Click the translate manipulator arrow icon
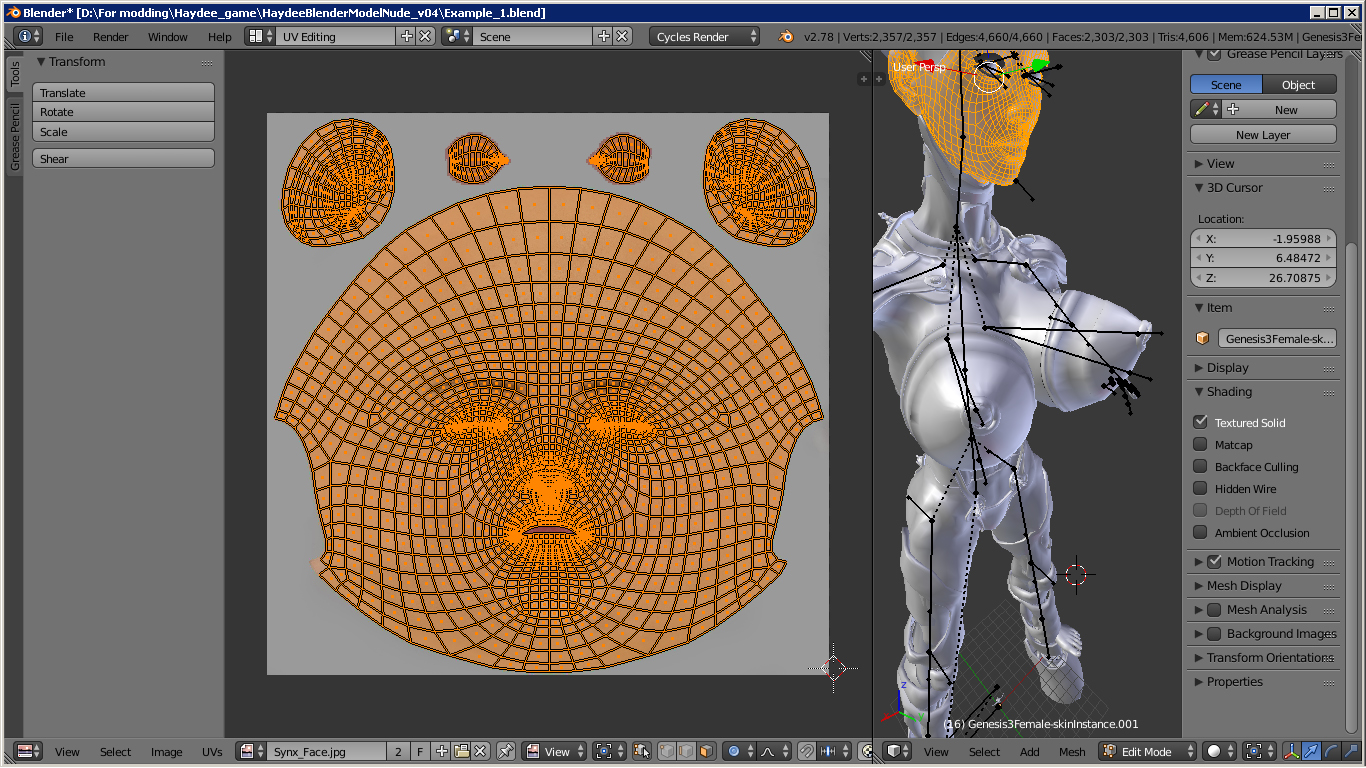Image resolution: width=1366 pixels, height=768 pixels. coord(1311,751)
